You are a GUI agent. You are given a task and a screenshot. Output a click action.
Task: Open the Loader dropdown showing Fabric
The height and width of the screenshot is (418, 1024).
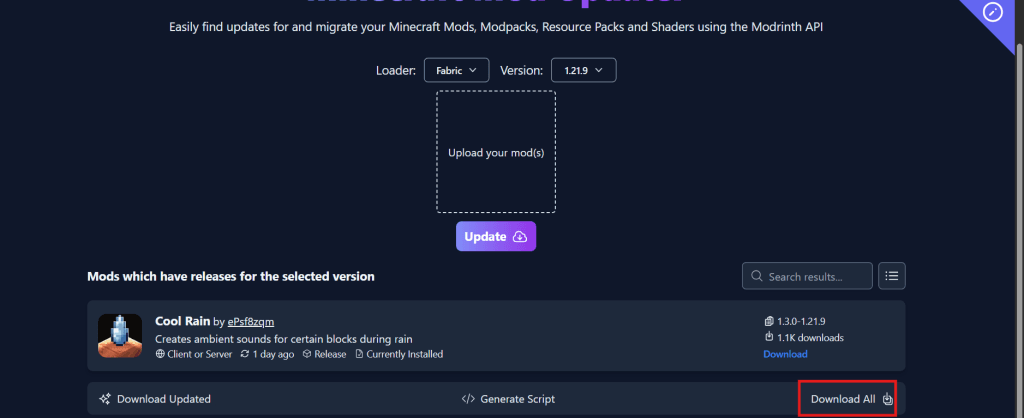[x=456, y=70]
